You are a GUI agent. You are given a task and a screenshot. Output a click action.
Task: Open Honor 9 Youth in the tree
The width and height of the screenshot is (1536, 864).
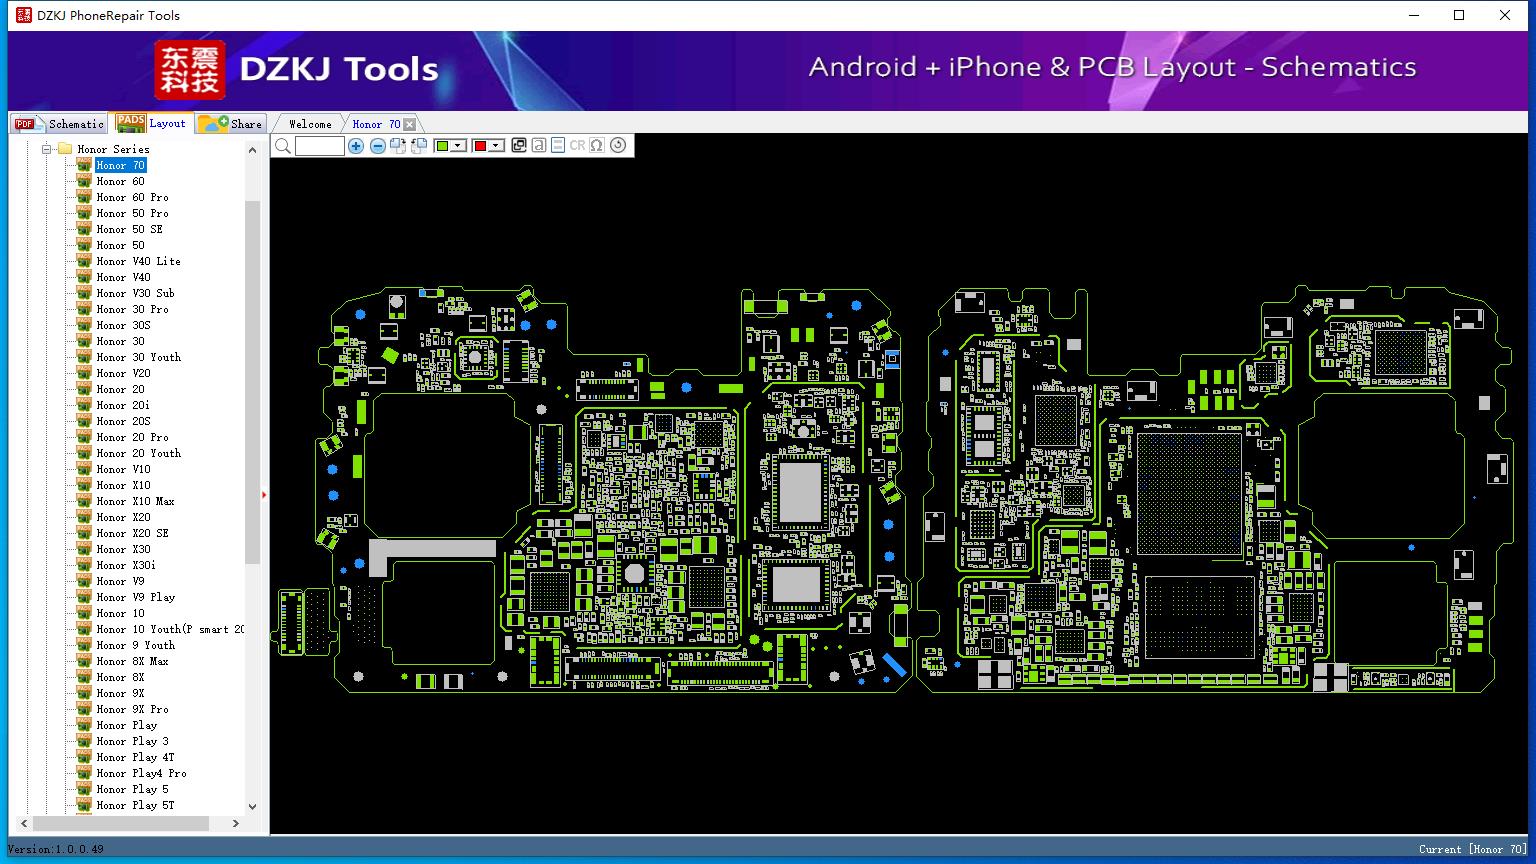pos(135,645)
